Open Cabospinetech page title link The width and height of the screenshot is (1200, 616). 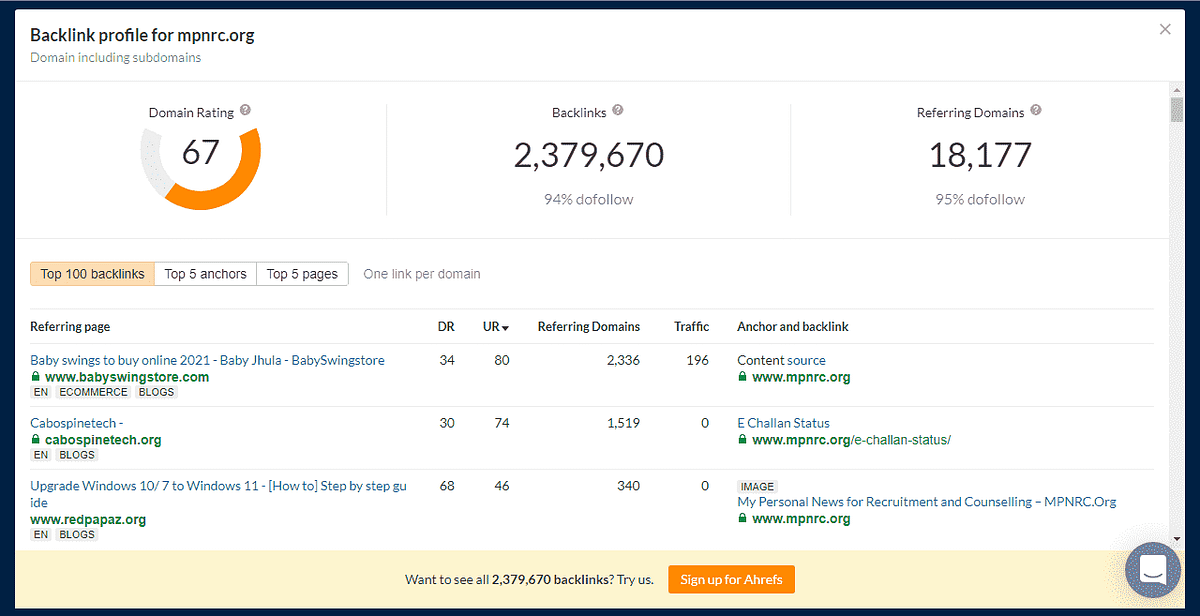pyautogui.click(x=77, y=423)
